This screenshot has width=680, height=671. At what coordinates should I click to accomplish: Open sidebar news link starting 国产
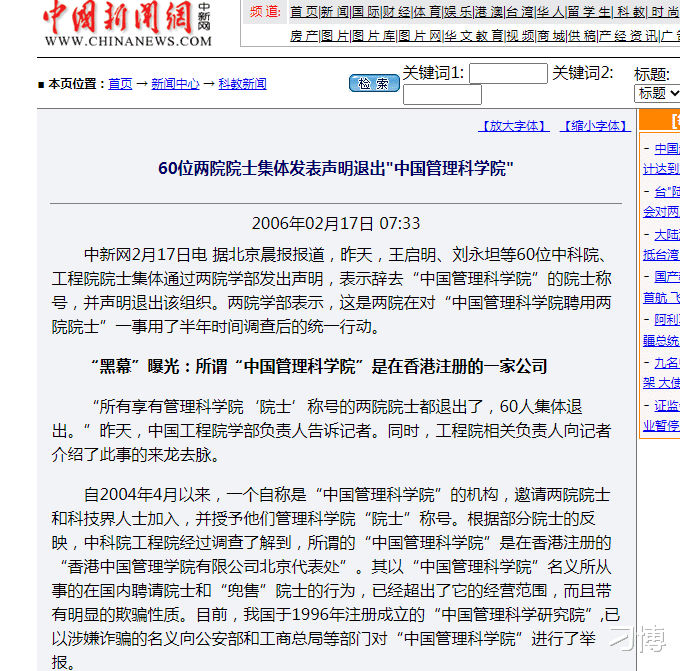click(661, 287)
